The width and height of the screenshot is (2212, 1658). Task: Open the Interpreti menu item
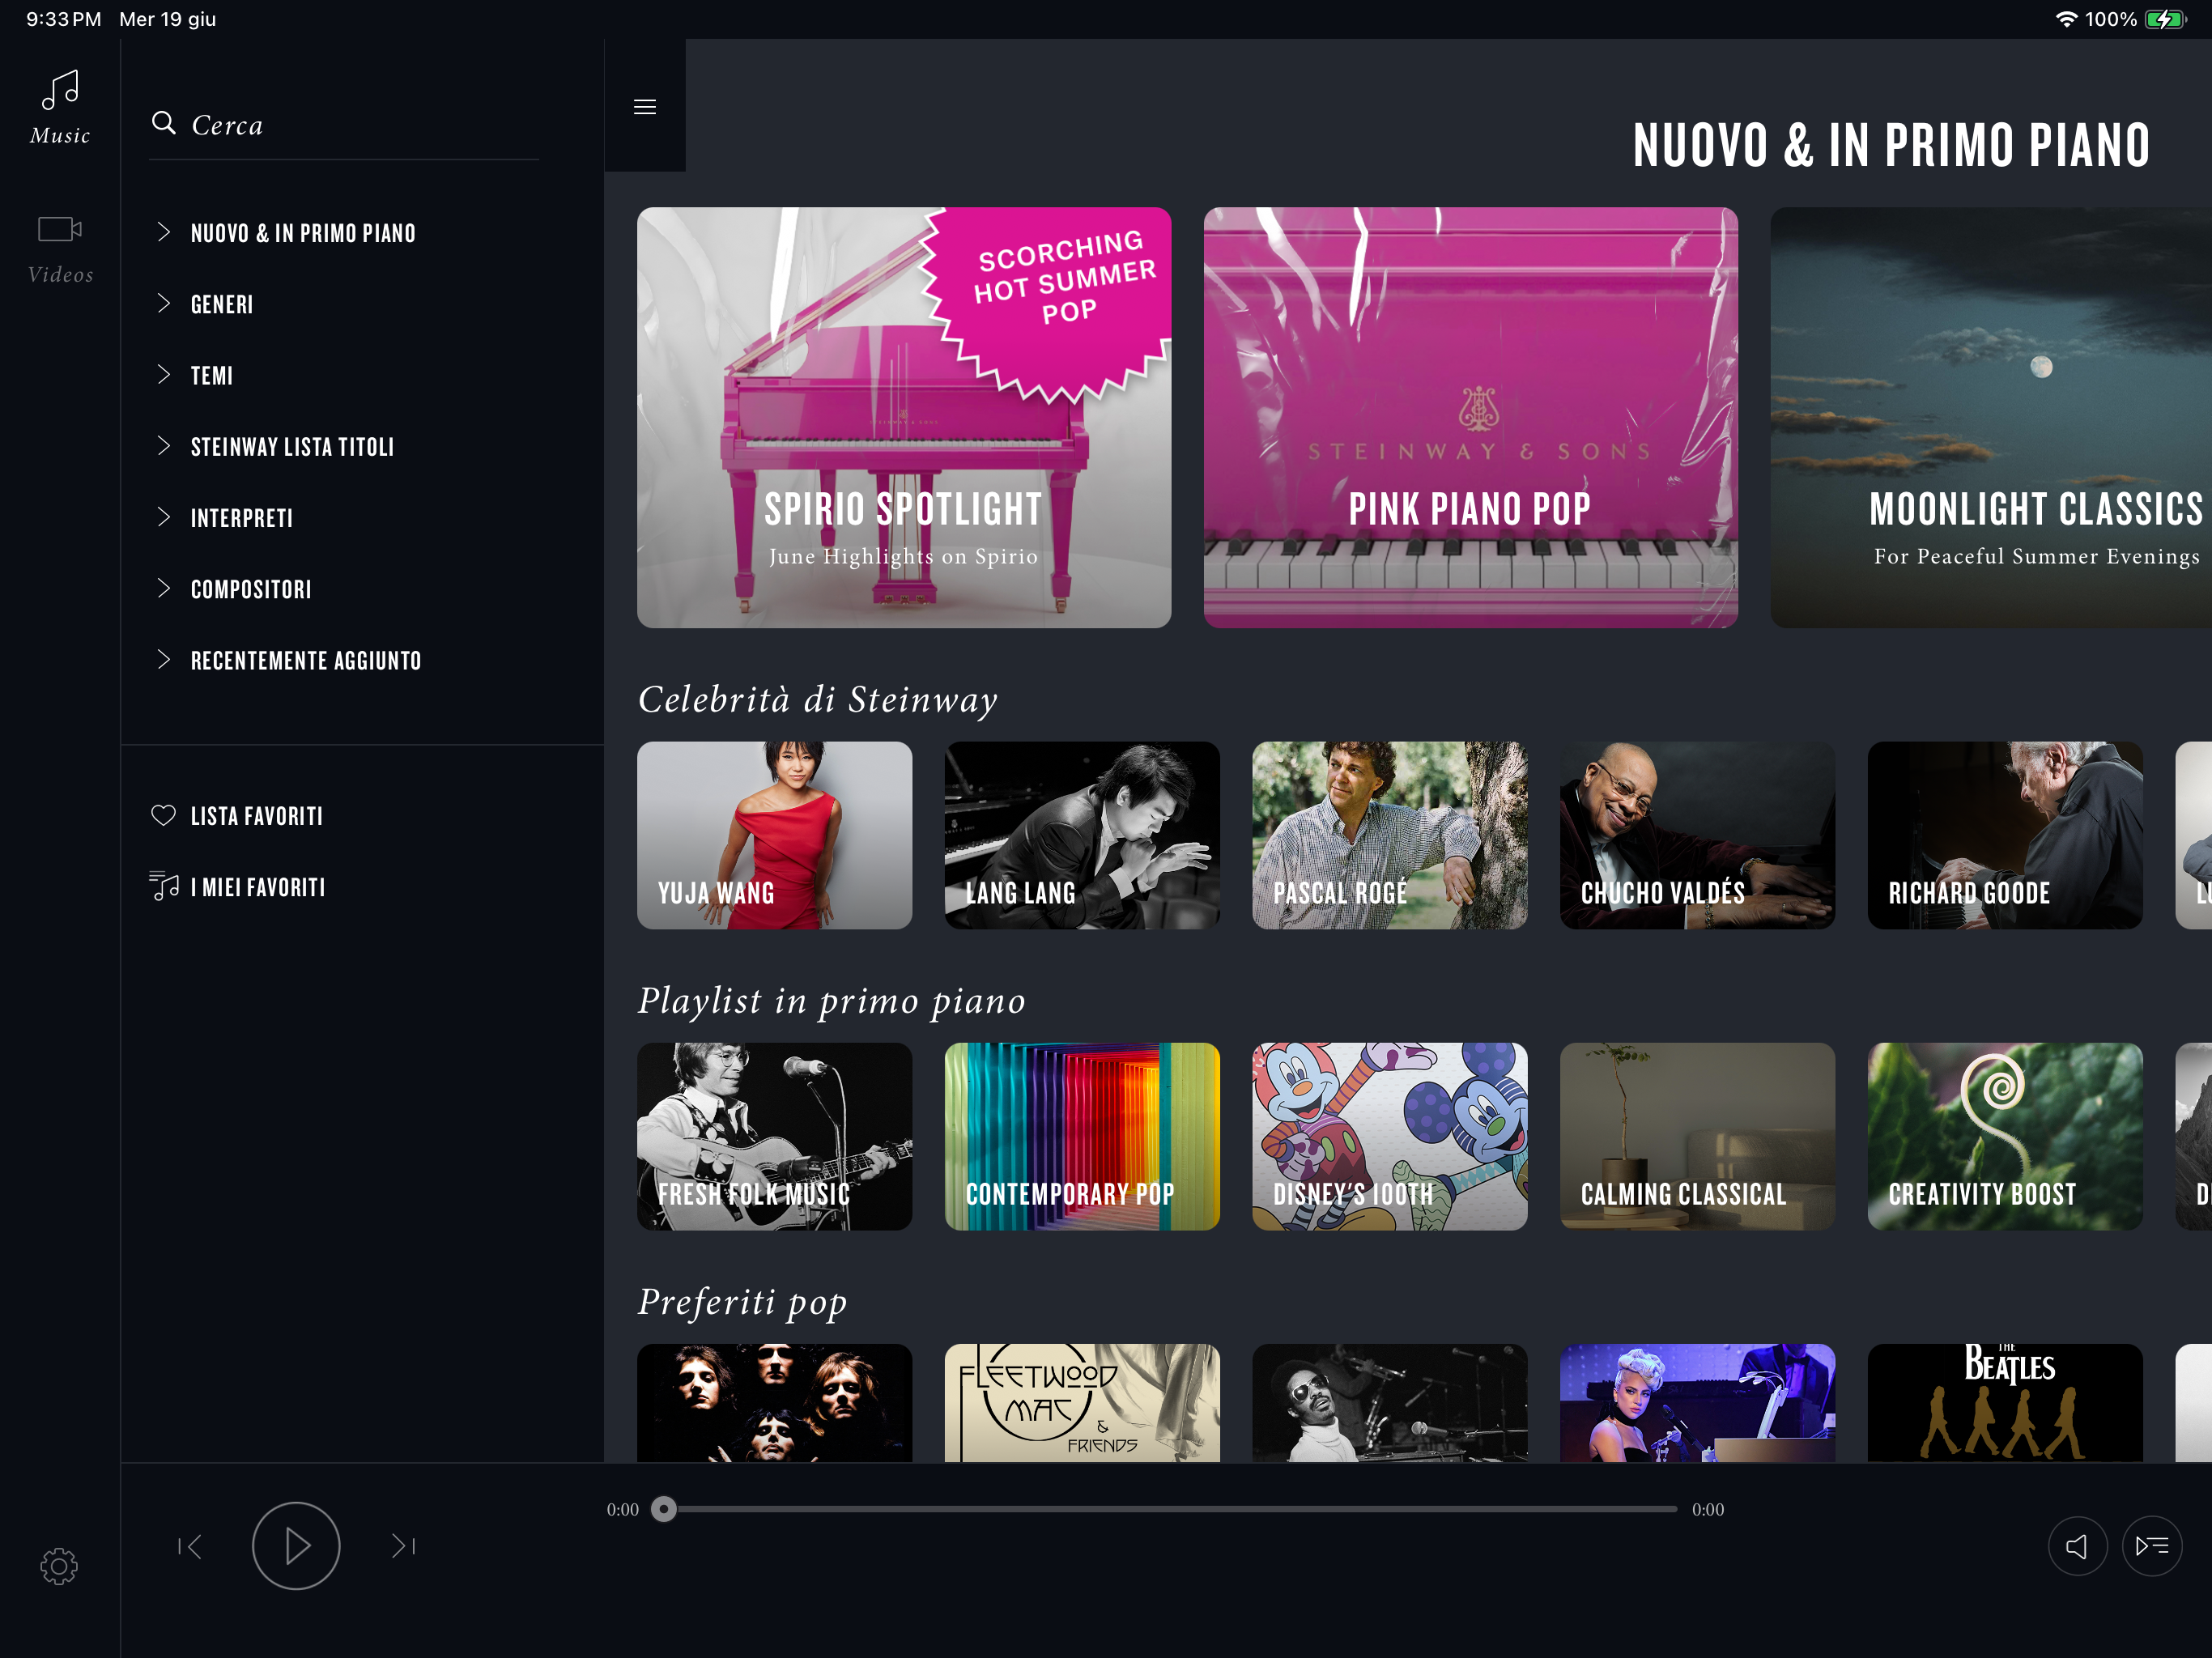tap(242, 518)
